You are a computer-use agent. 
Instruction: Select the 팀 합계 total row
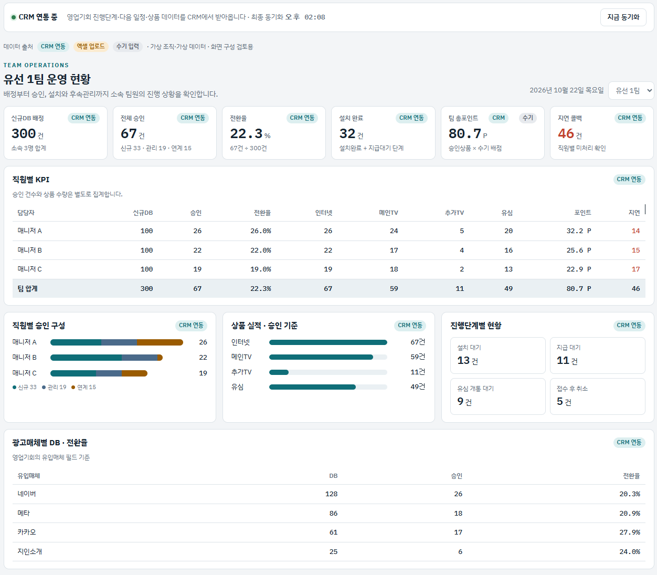pos(329,289)
